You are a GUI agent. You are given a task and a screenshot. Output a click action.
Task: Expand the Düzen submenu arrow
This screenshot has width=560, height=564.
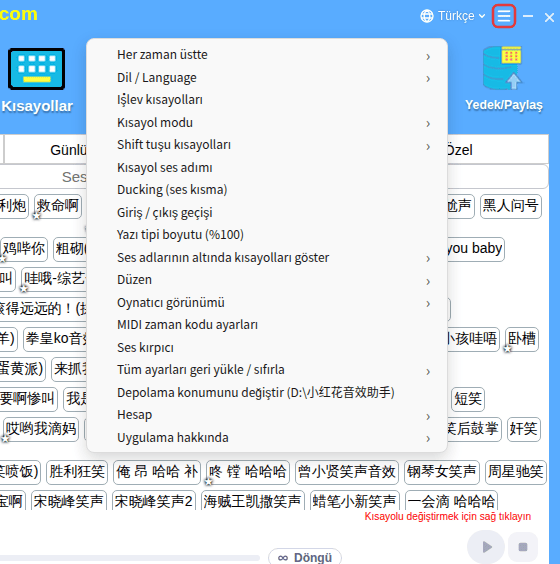[x=428, y=281]
